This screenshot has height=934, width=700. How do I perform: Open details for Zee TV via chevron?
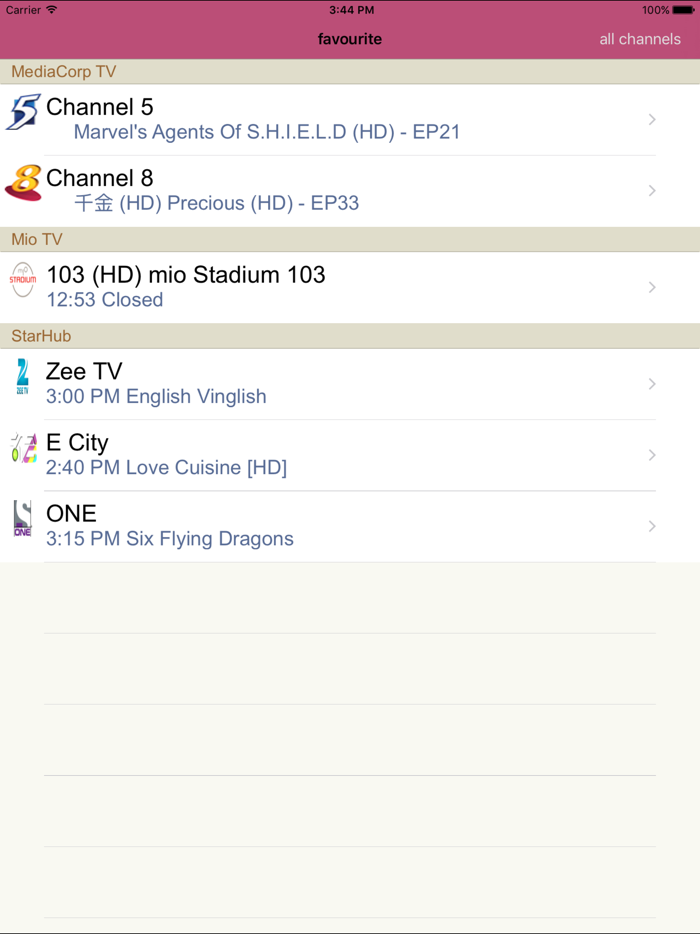(652, 384)
